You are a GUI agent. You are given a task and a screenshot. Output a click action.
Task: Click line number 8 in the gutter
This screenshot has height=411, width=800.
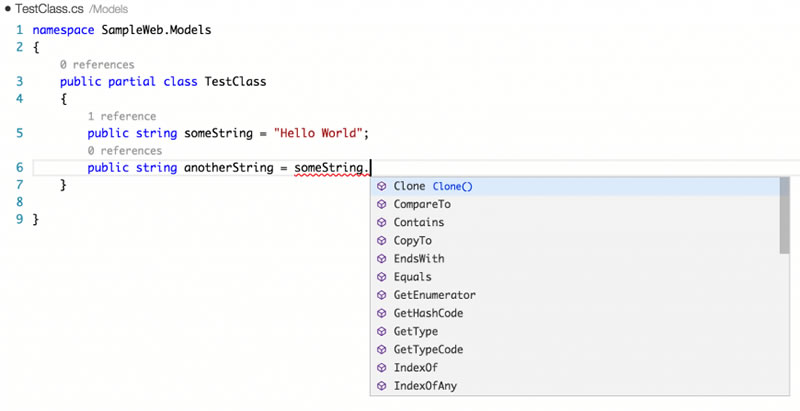pyautogui.click(x=18, y=203)
